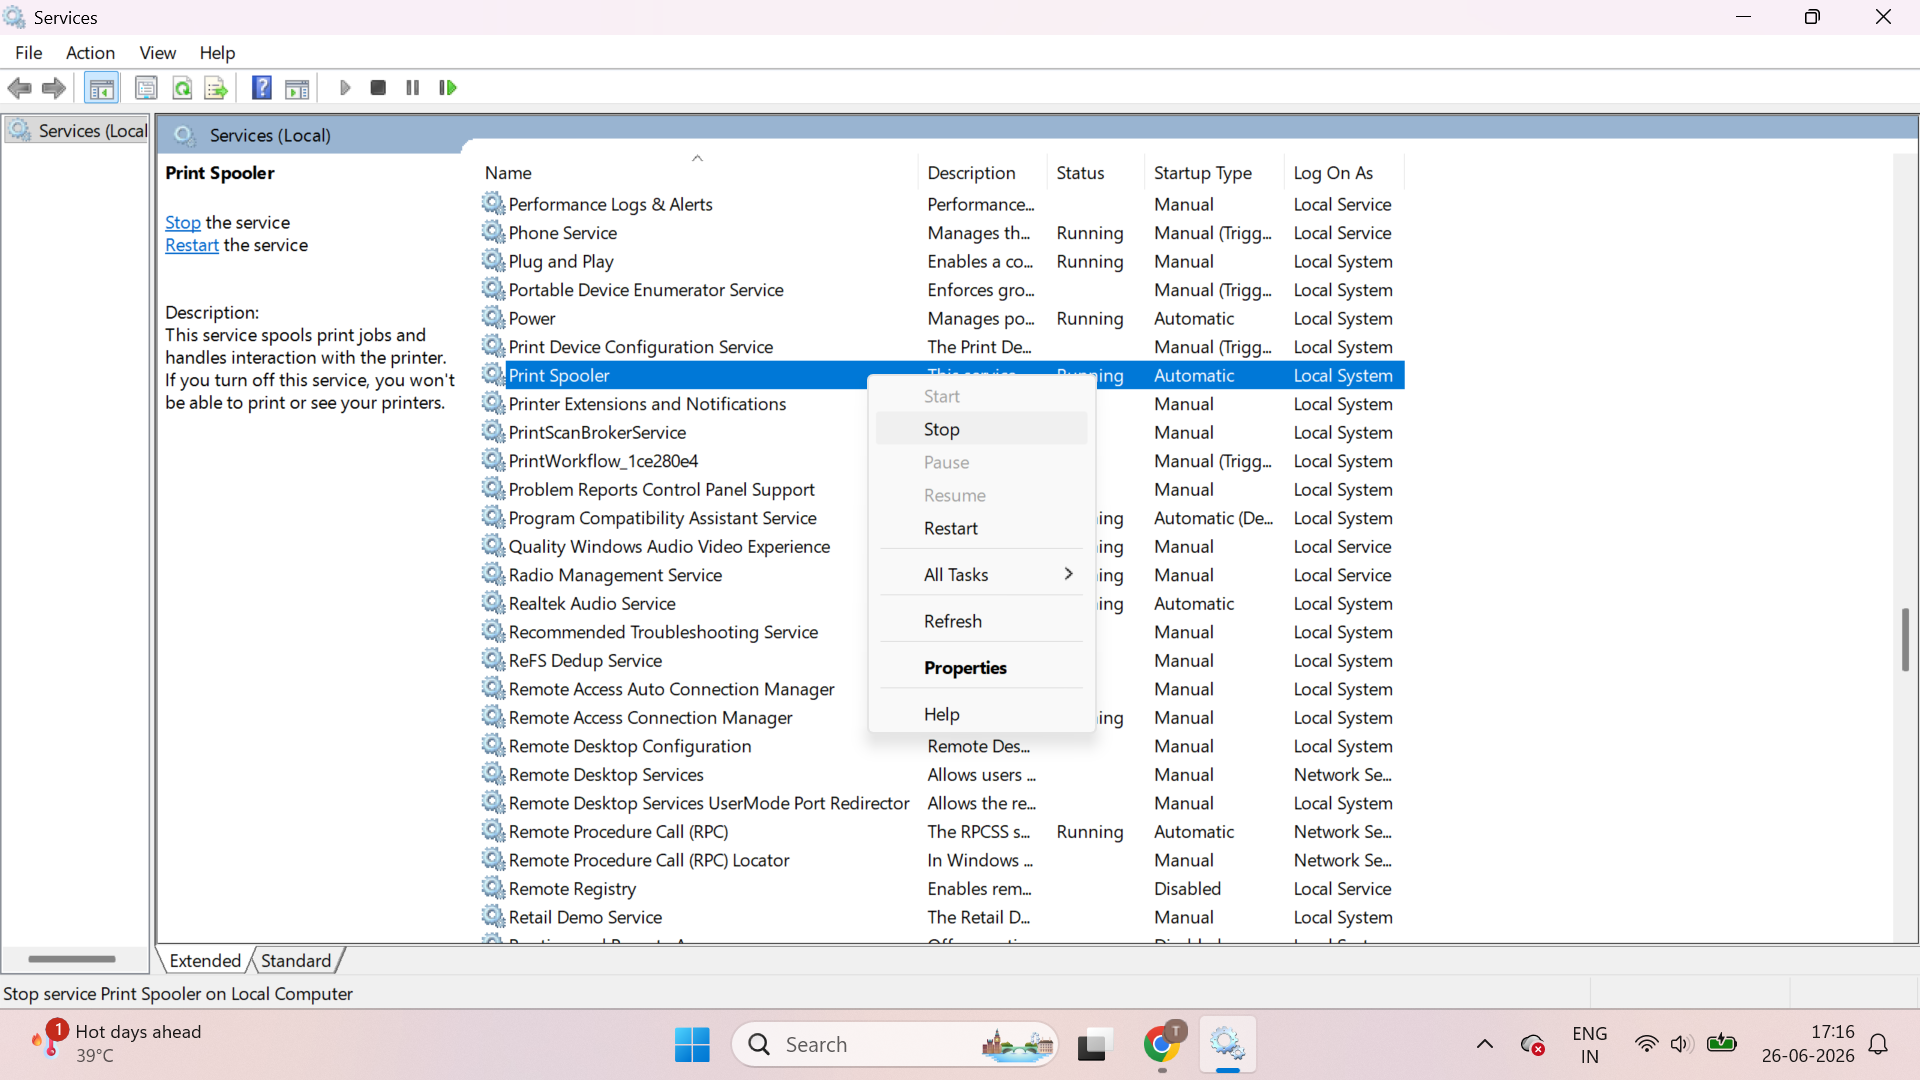The width and height of the screenshot is (1920, 1080).
Task: Click the Wi-Fi network tray icon
Action: coord(1646,1044)
